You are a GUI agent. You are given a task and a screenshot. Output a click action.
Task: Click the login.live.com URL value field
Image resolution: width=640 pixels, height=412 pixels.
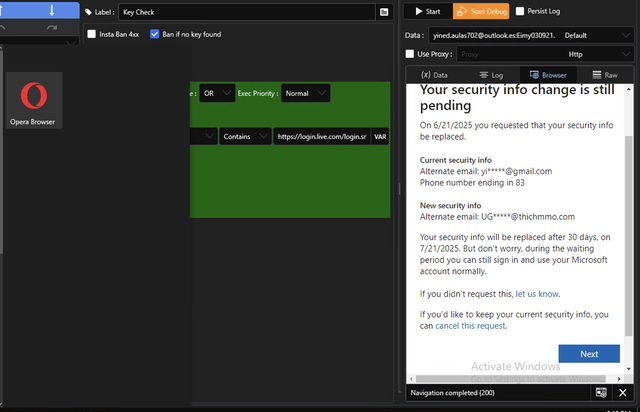click(322, 136)
